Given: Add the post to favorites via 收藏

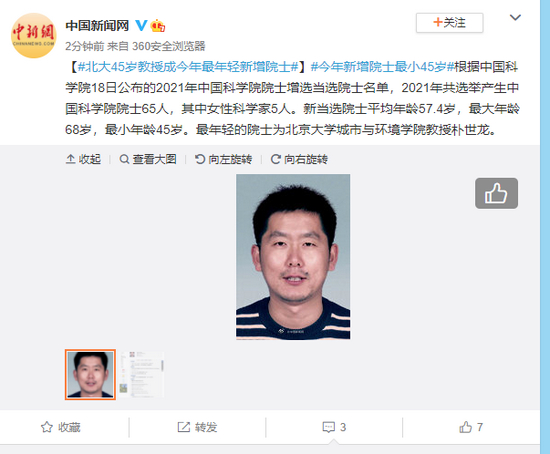Looking at the screenshot, I should click(61, 427).
